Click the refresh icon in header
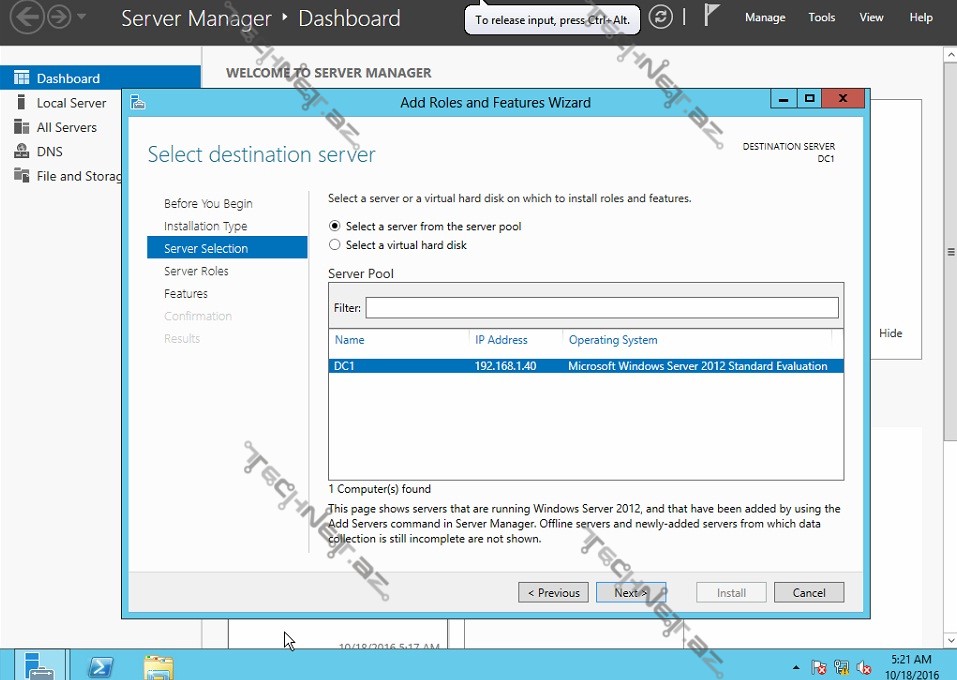 pos(660,17)
